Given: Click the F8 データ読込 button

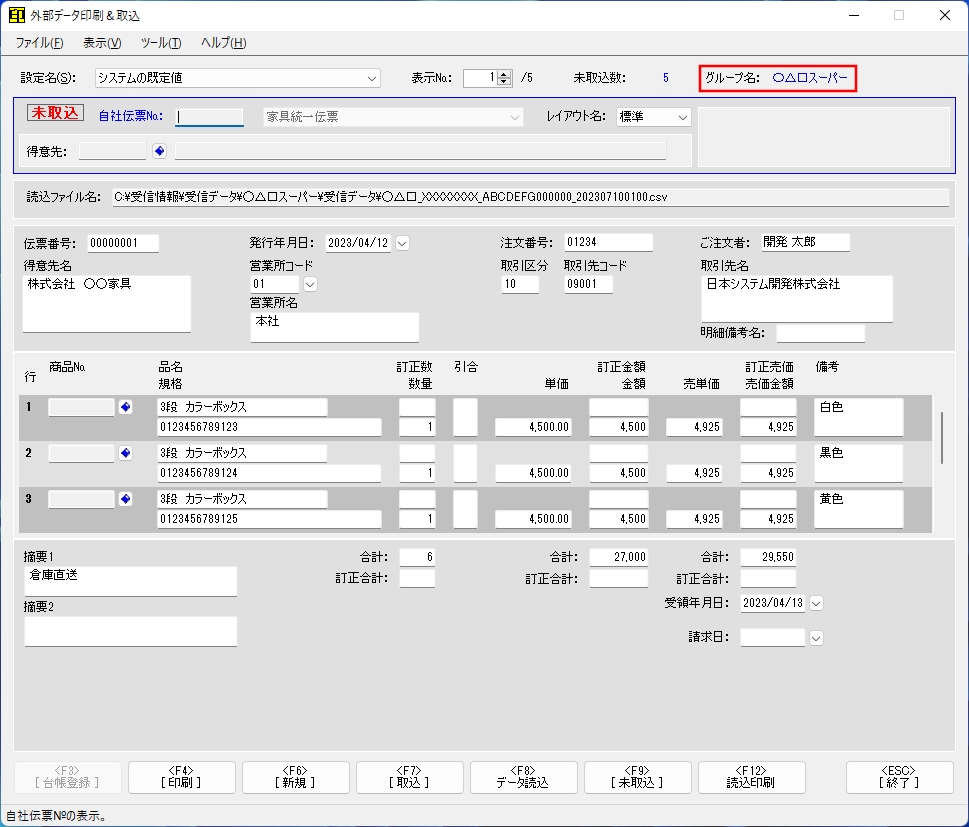Looking at the screenshot, I should [523, 777].
